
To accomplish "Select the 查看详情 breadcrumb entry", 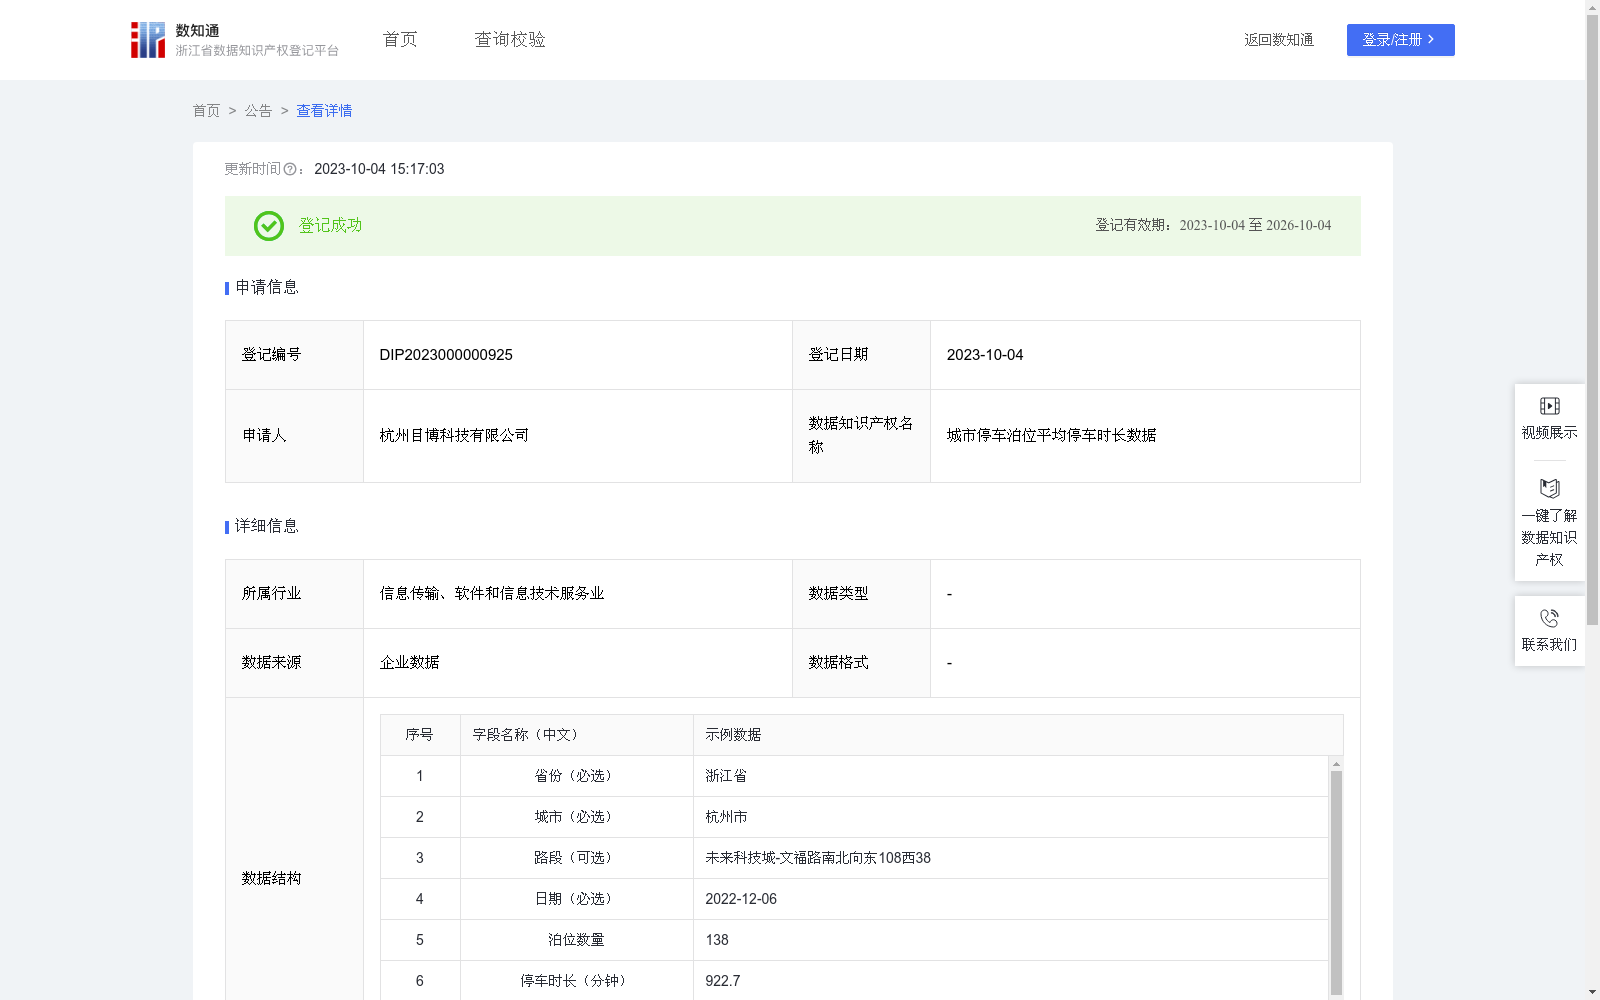I will coord(323,111).
